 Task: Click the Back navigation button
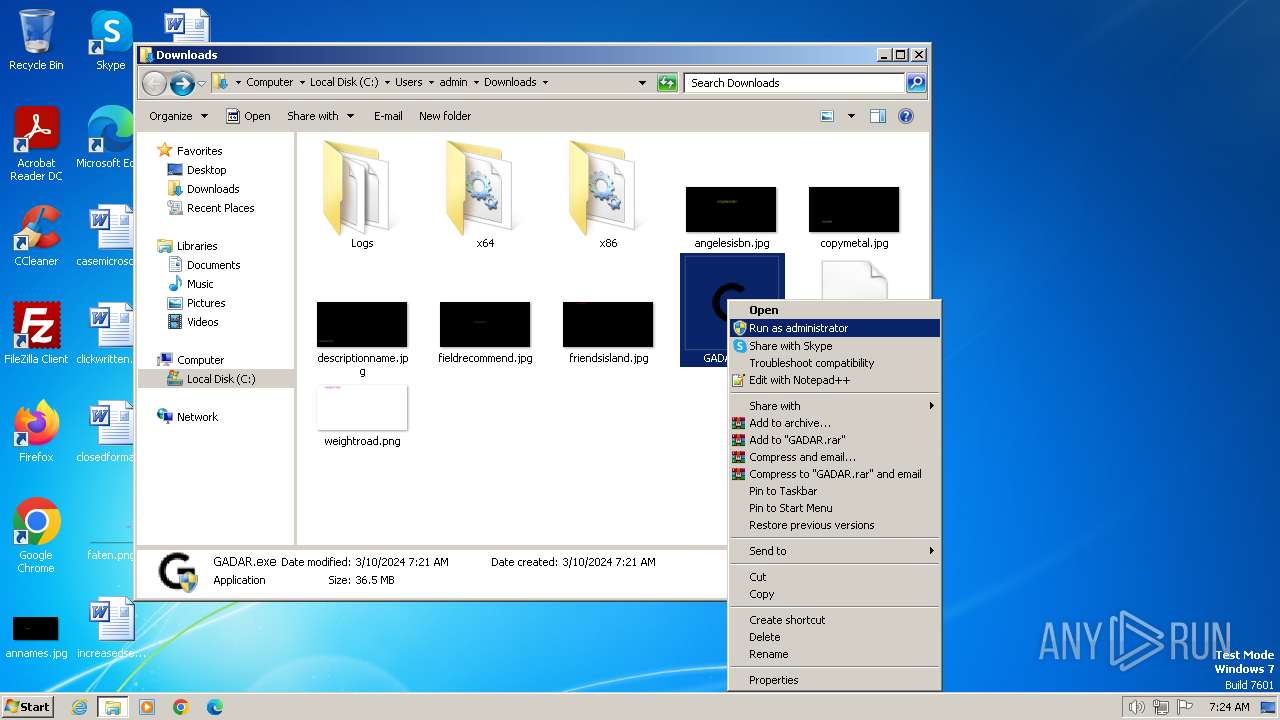tap(154, 83)
